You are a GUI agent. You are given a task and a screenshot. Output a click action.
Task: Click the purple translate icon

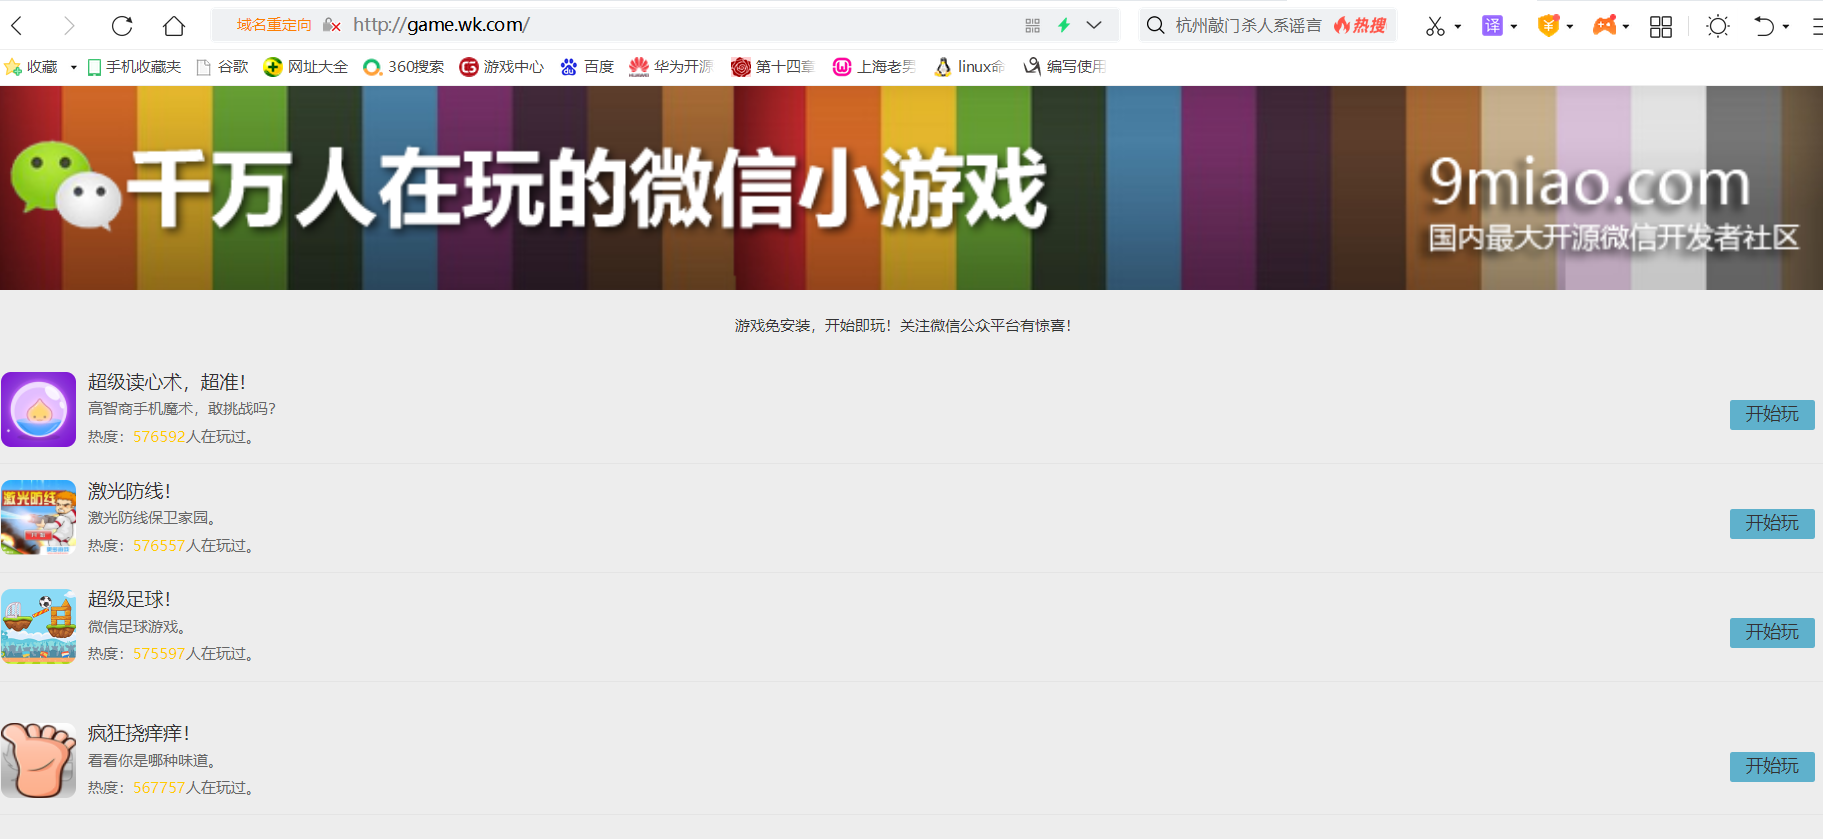coord(1492,26)
